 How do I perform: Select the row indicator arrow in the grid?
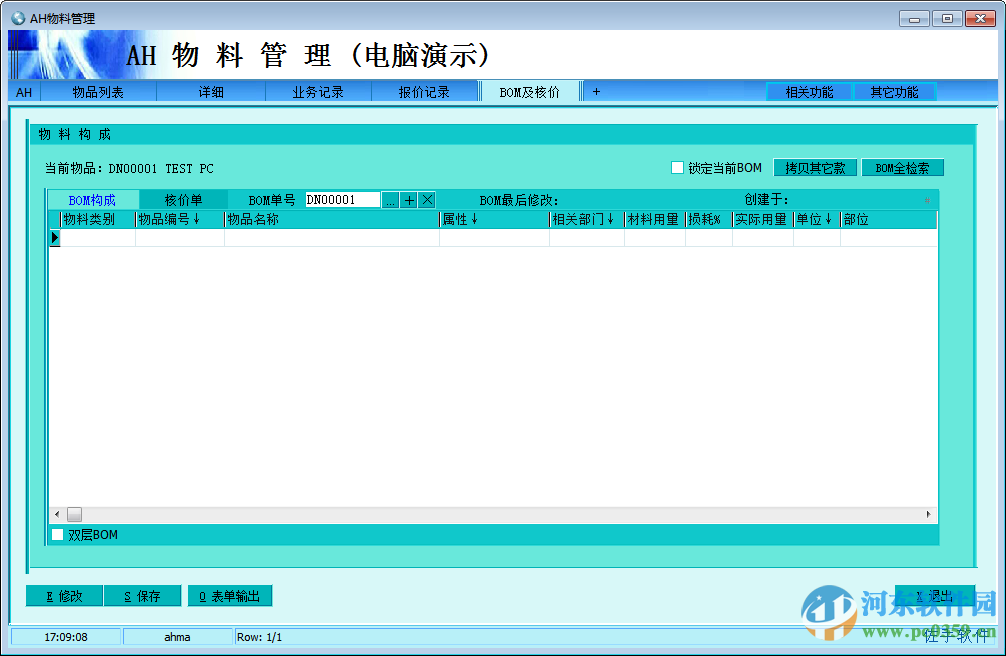click(x=56, y=238)
